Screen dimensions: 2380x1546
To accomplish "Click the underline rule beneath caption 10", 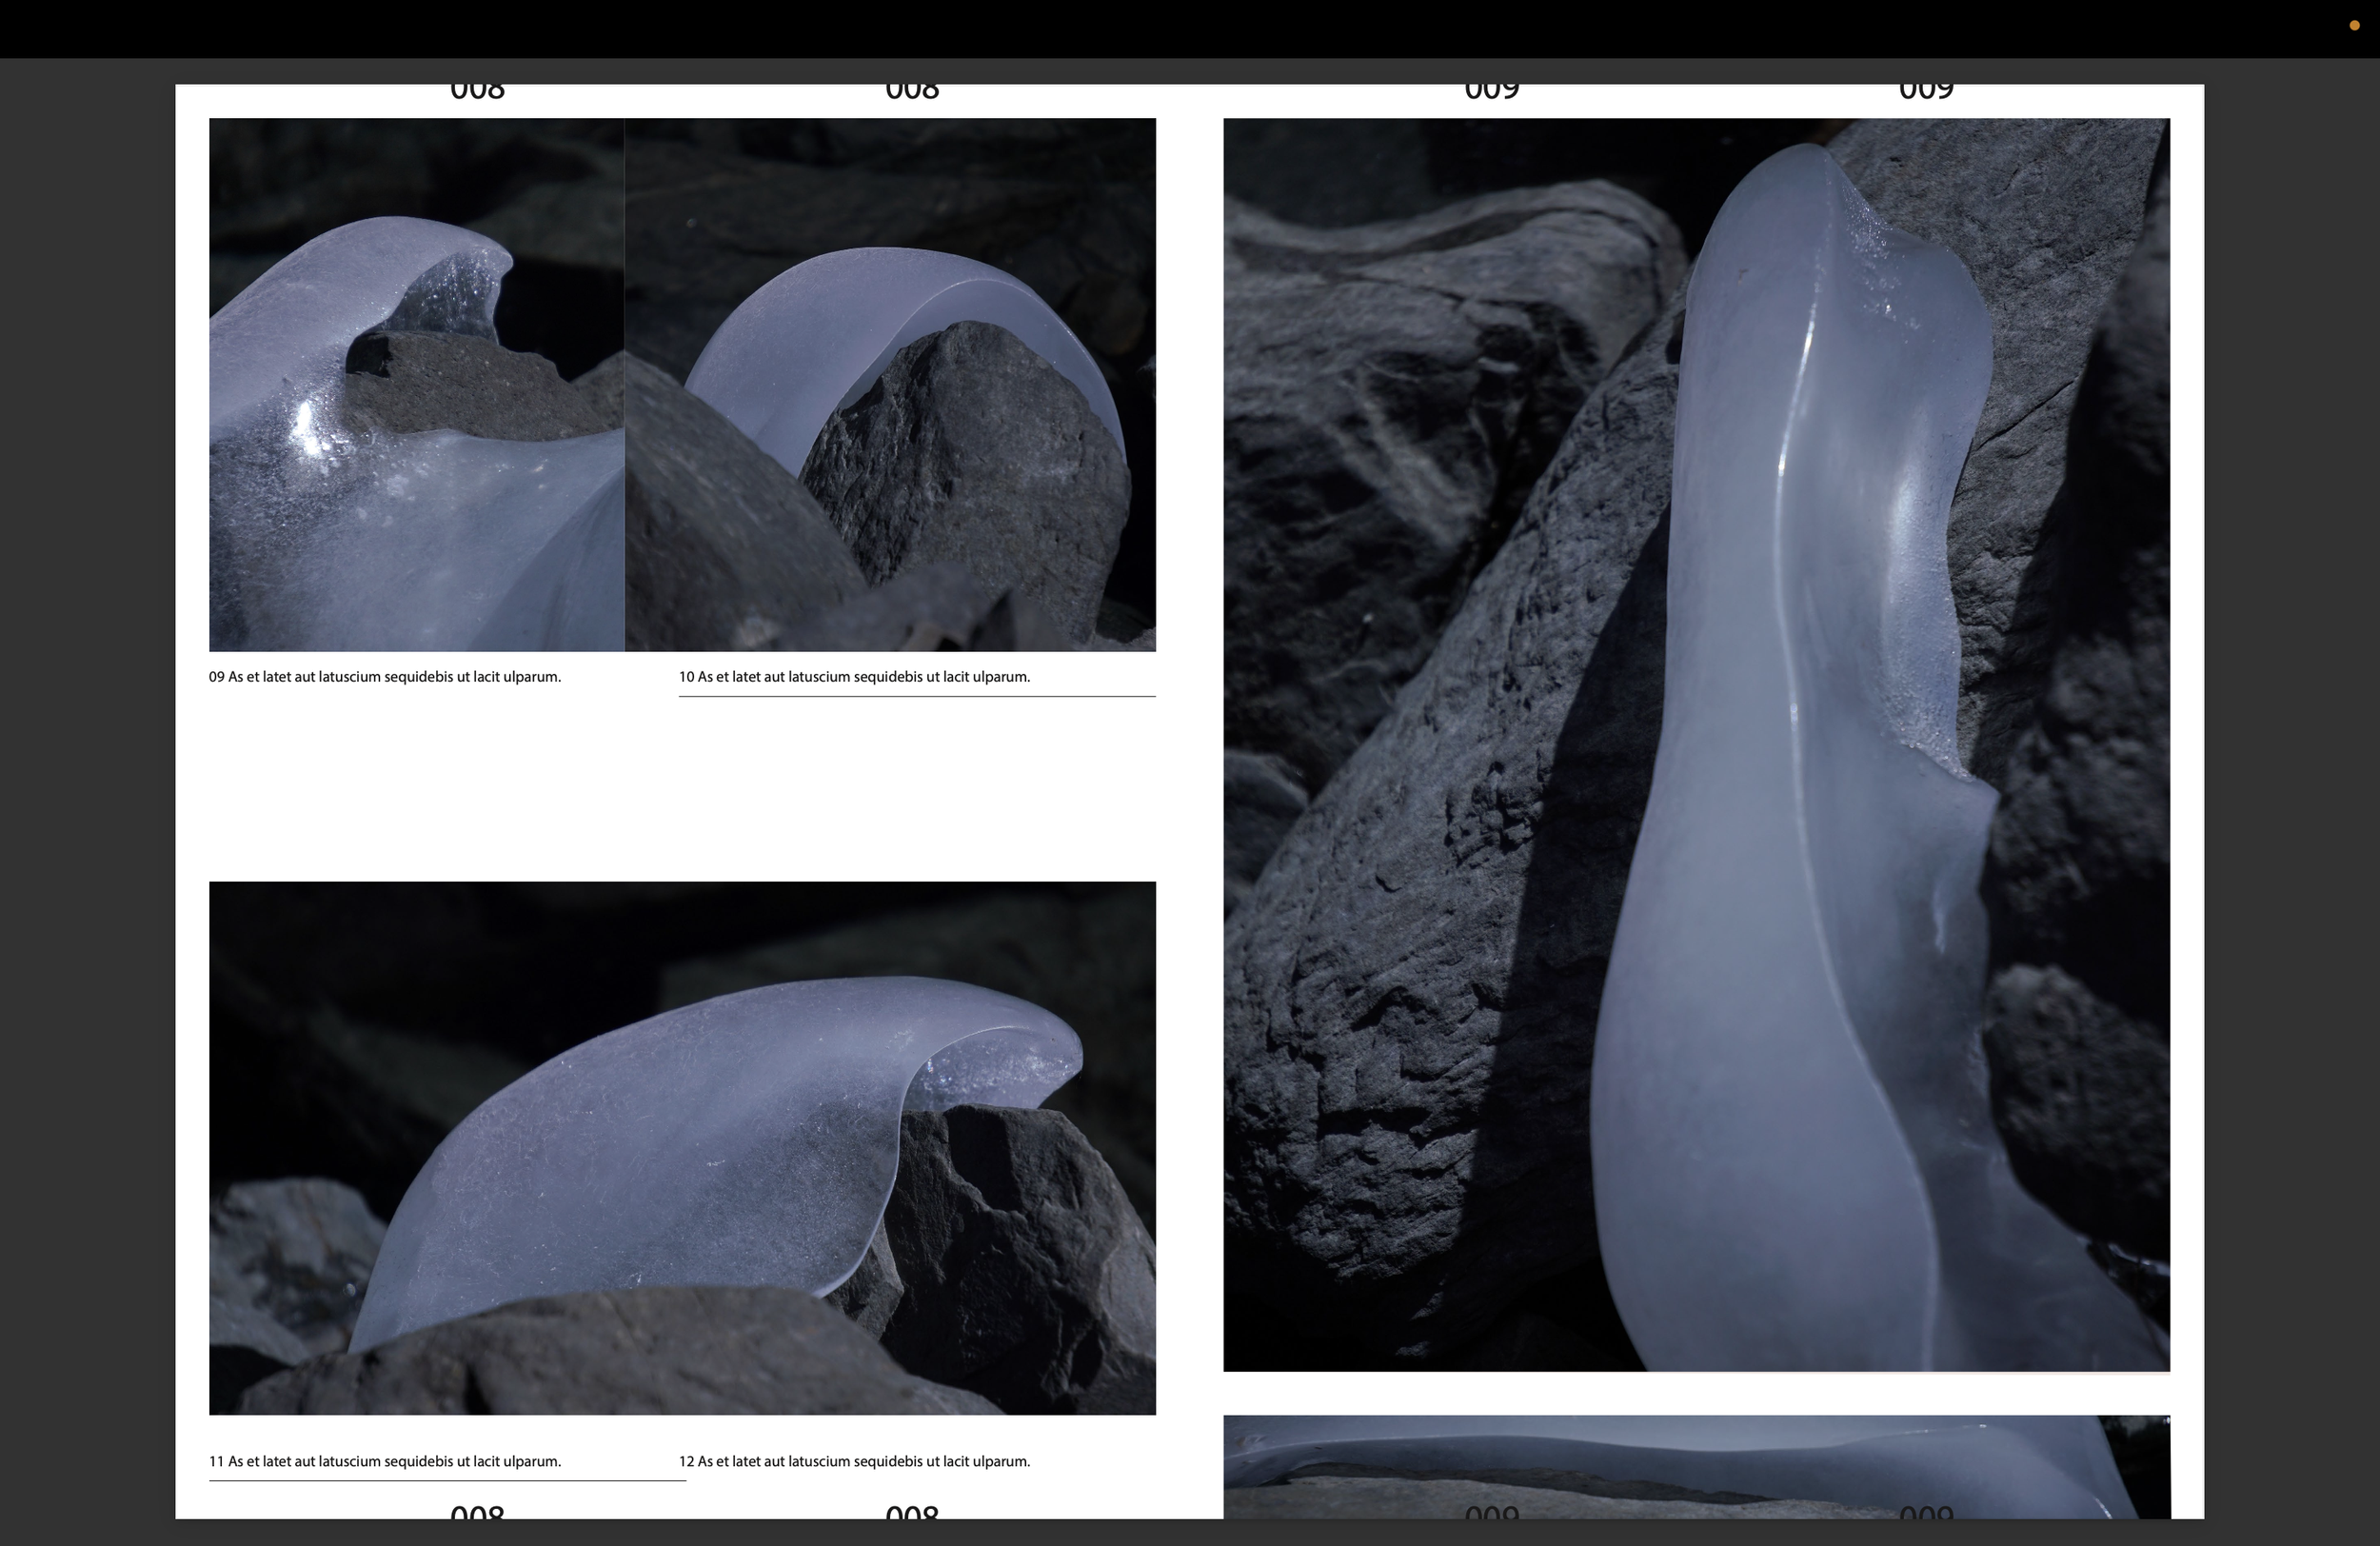I will pos(917,696).
